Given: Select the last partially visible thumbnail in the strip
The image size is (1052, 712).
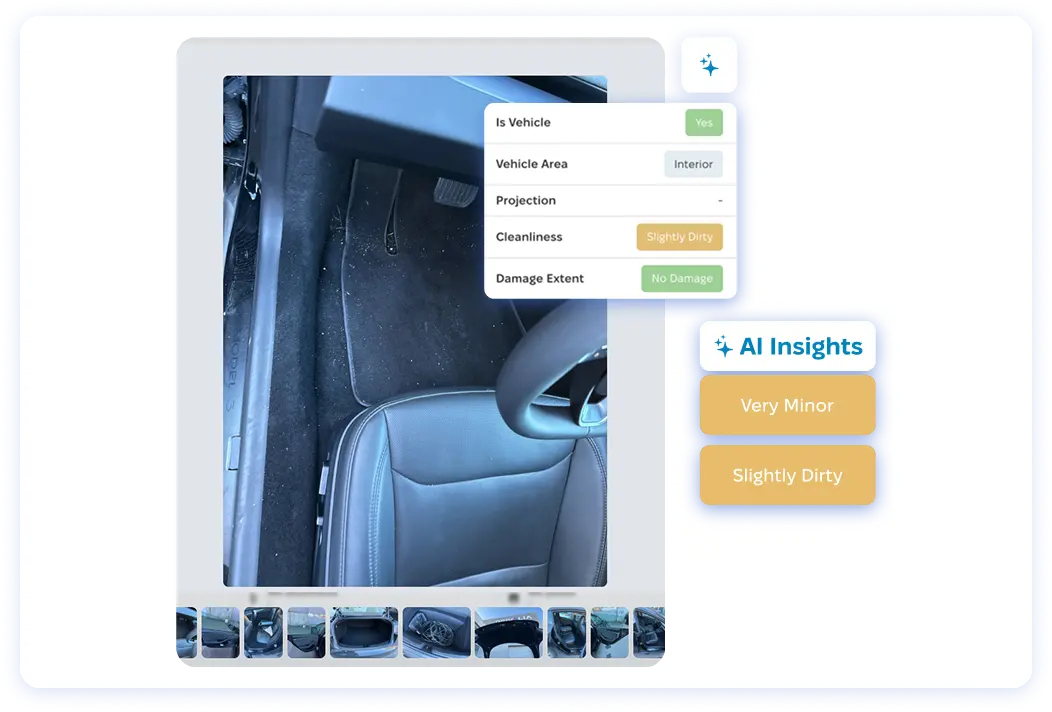Looking at the screenshot, I should (649, 632).
